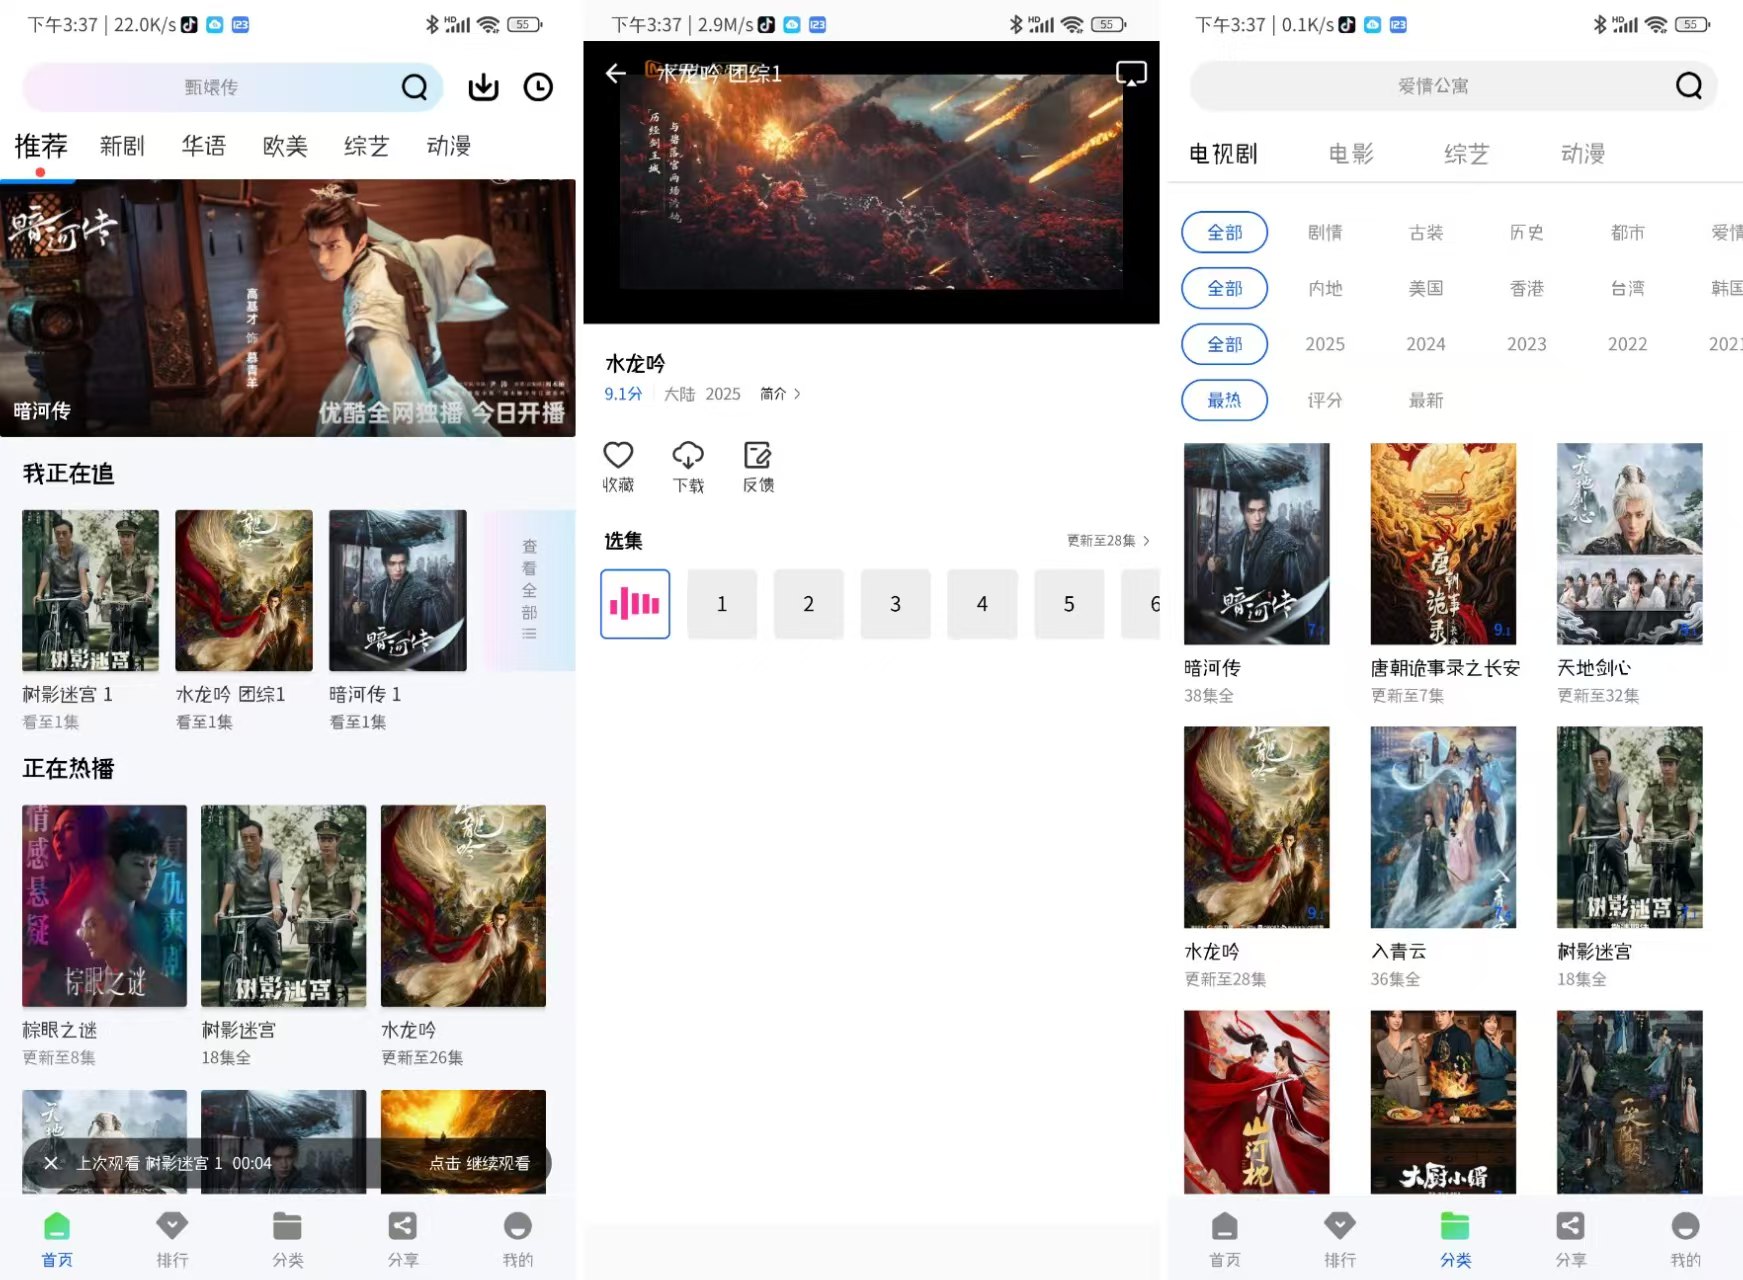Open the download manager icon
Screen dimensions: 1743x1280
click(483, 88)
